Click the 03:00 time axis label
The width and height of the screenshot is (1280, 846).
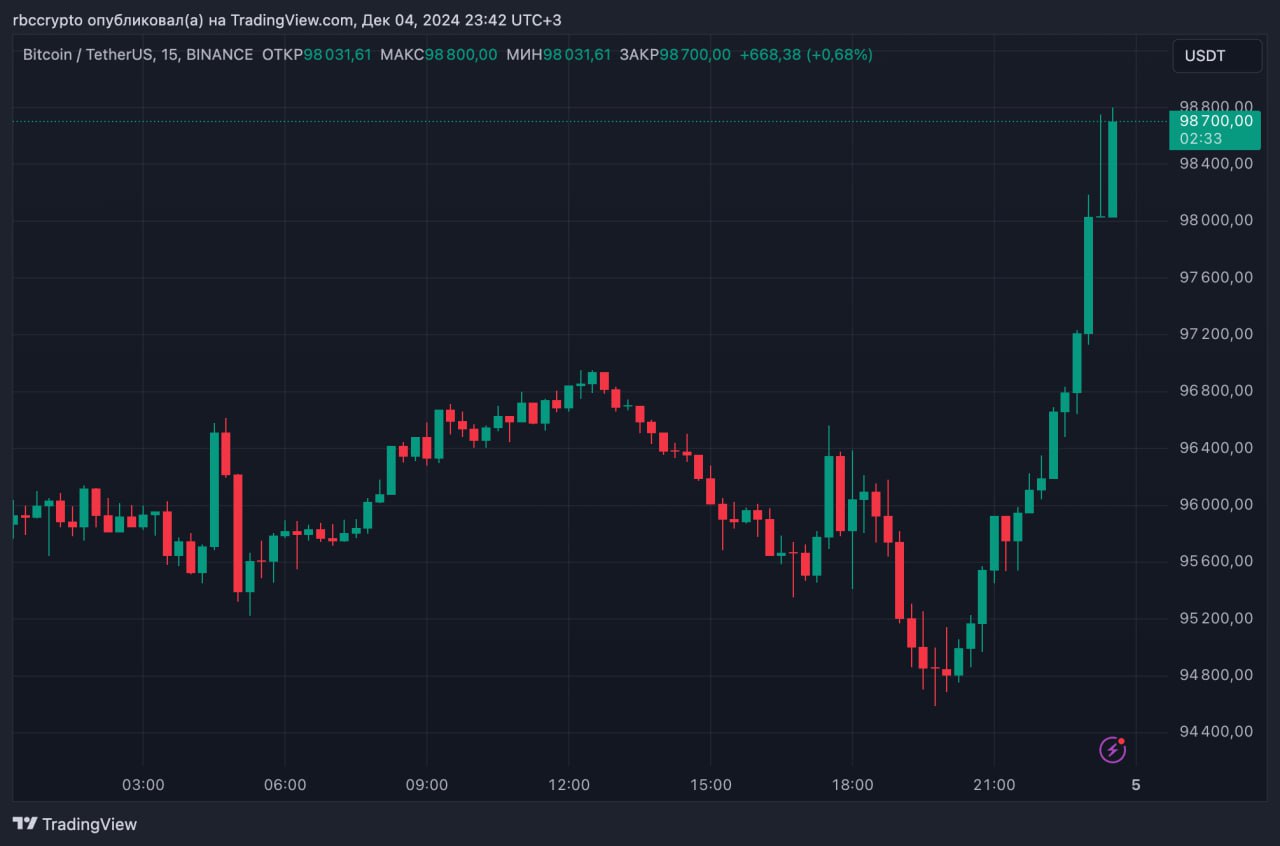tap(143, 785)
